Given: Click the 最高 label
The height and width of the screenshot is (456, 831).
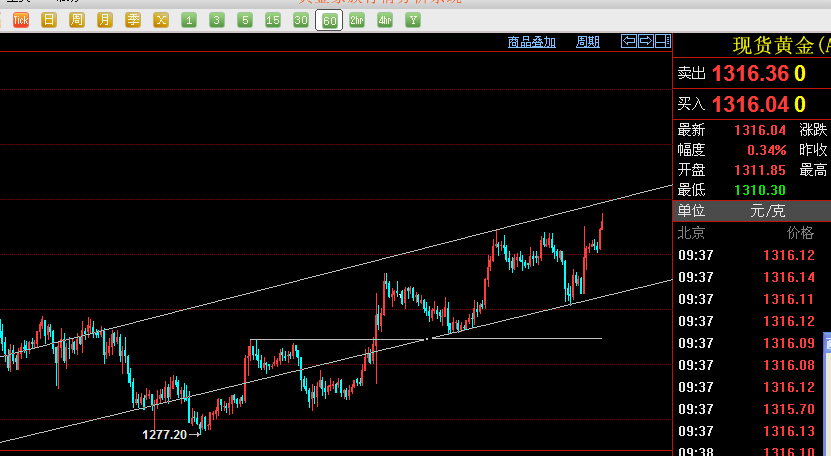Looking at the screenshot, I should coord(814,170).
